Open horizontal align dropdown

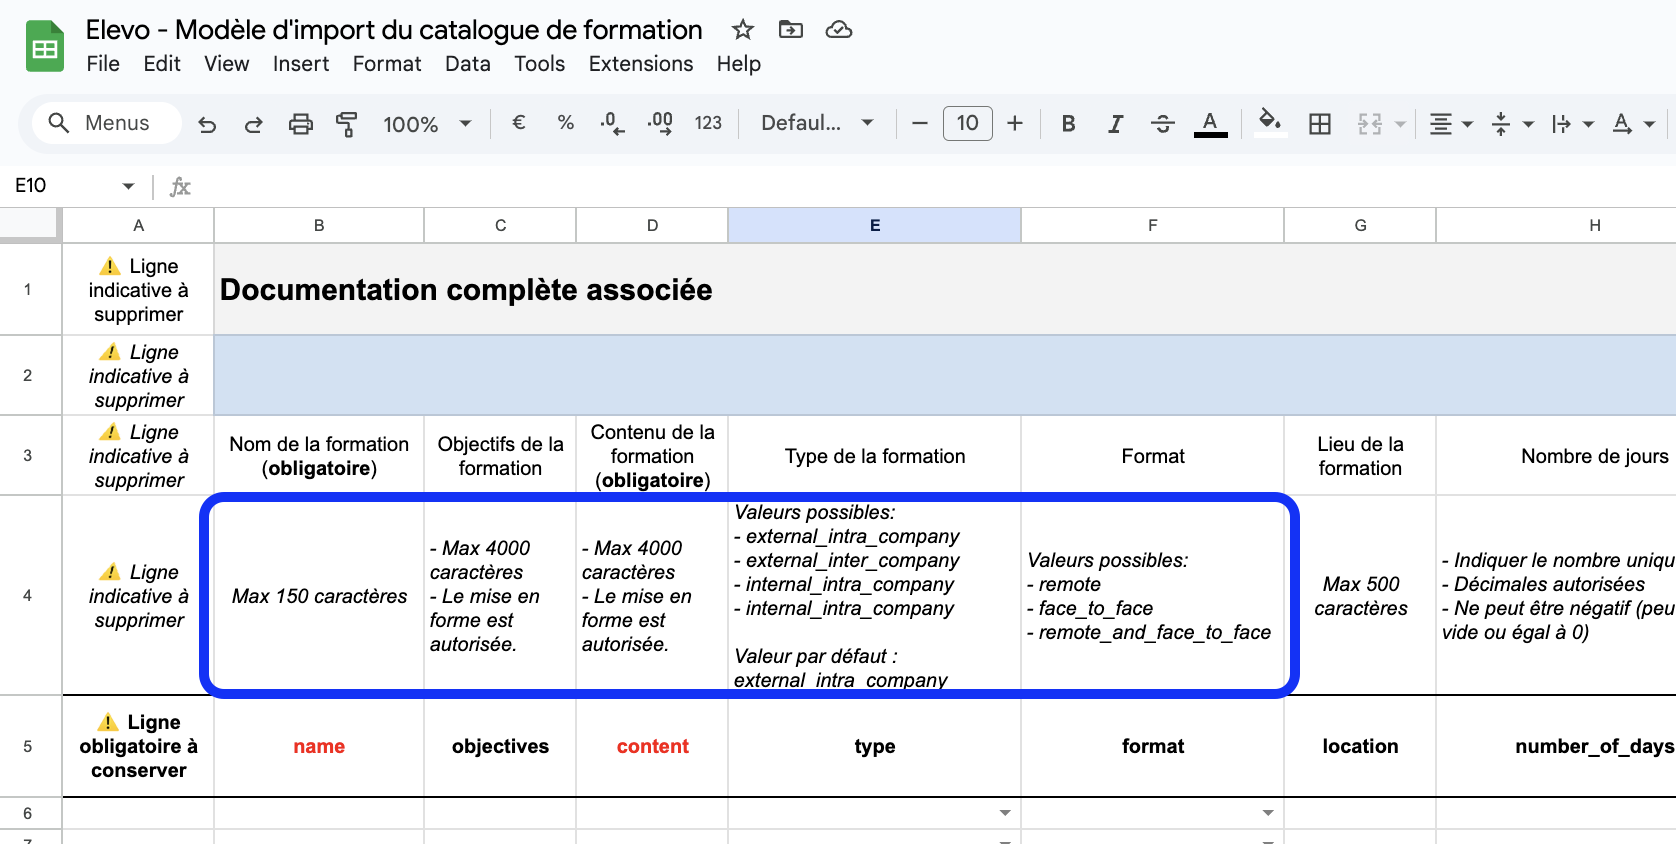(x=1451, y=124)
